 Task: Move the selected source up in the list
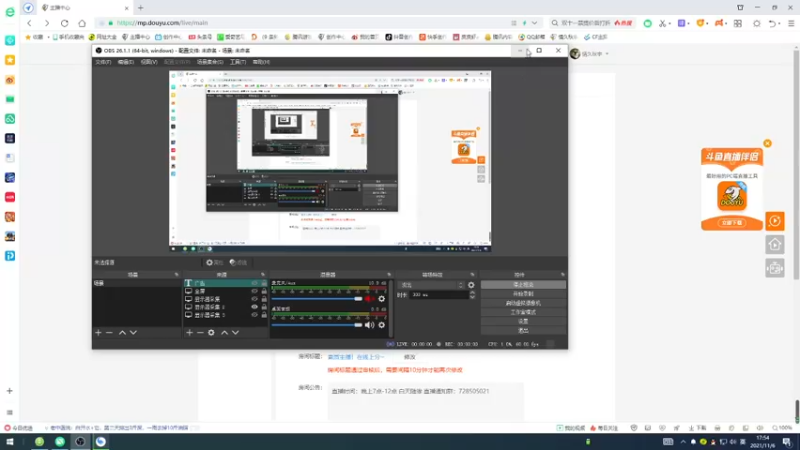coord(224,333)
